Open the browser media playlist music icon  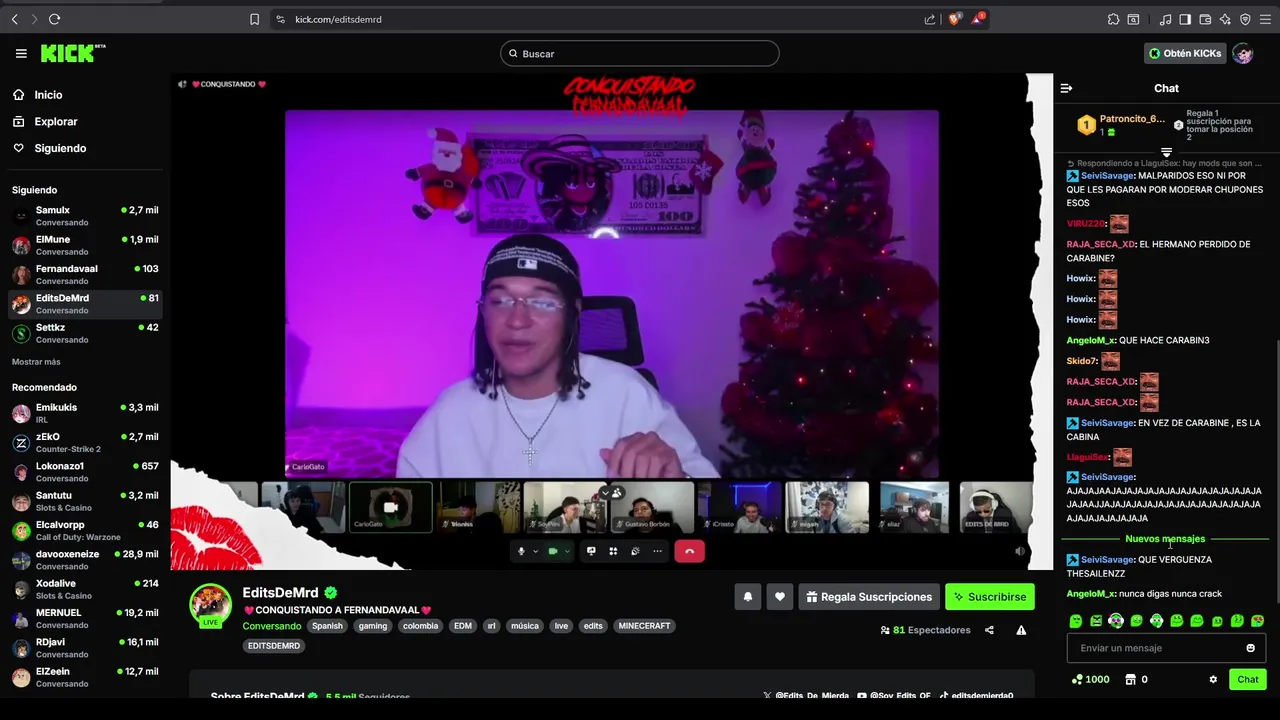(x=1165, y=19)
